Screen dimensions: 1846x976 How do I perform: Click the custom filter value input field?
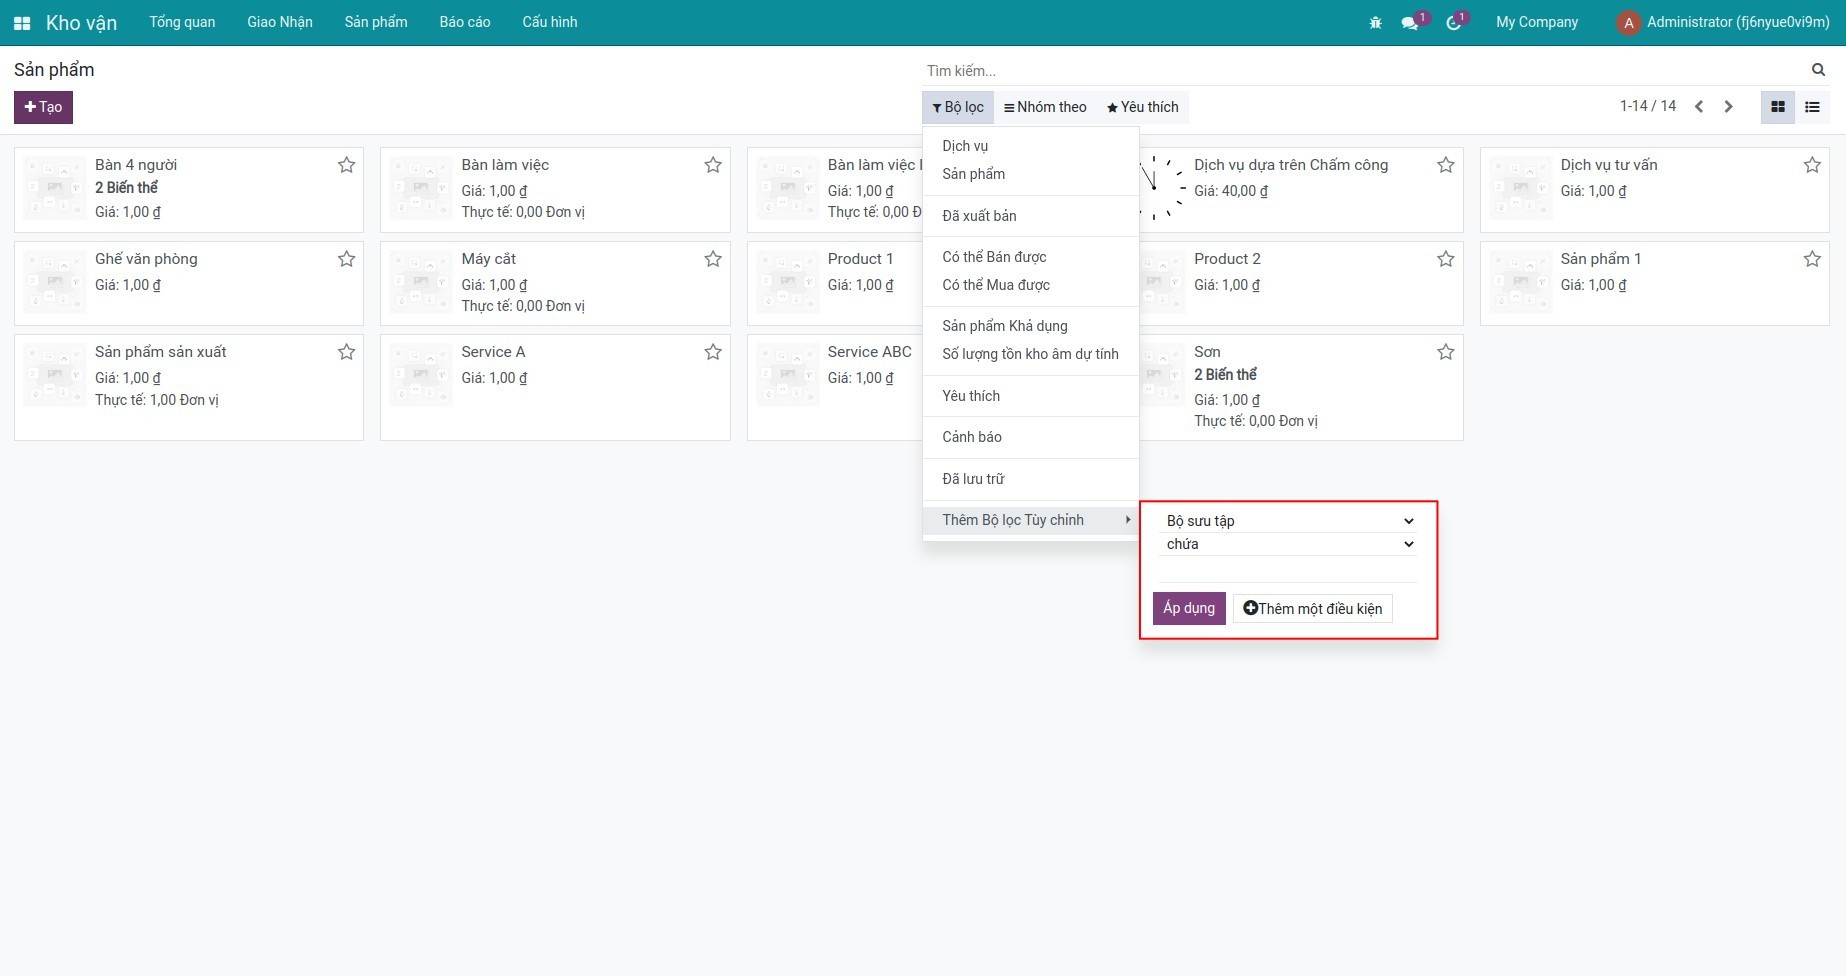1288,570
